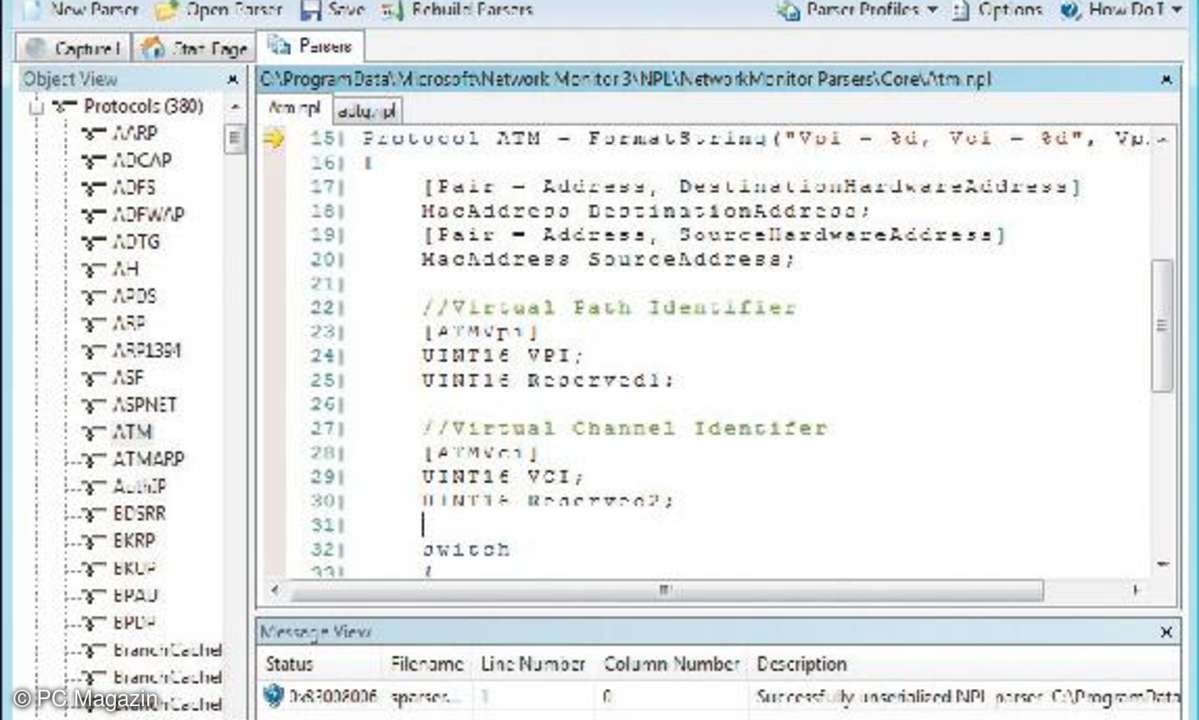Choose the ASPNET protocol entry
Viewport: 1199px width, 720px height.
[x=145, y=404]
